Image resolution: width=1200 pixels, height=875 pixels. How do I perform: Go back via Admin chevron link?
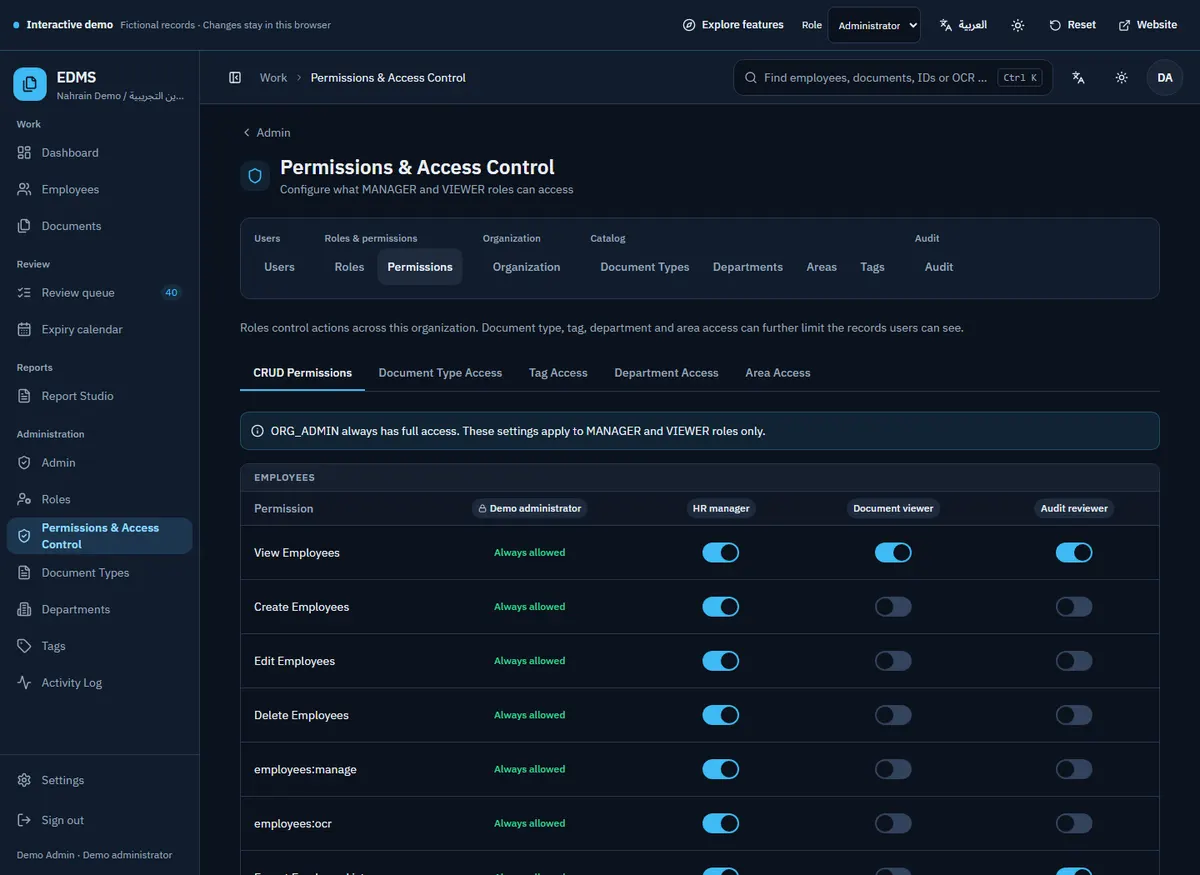[x=266, y=132]
